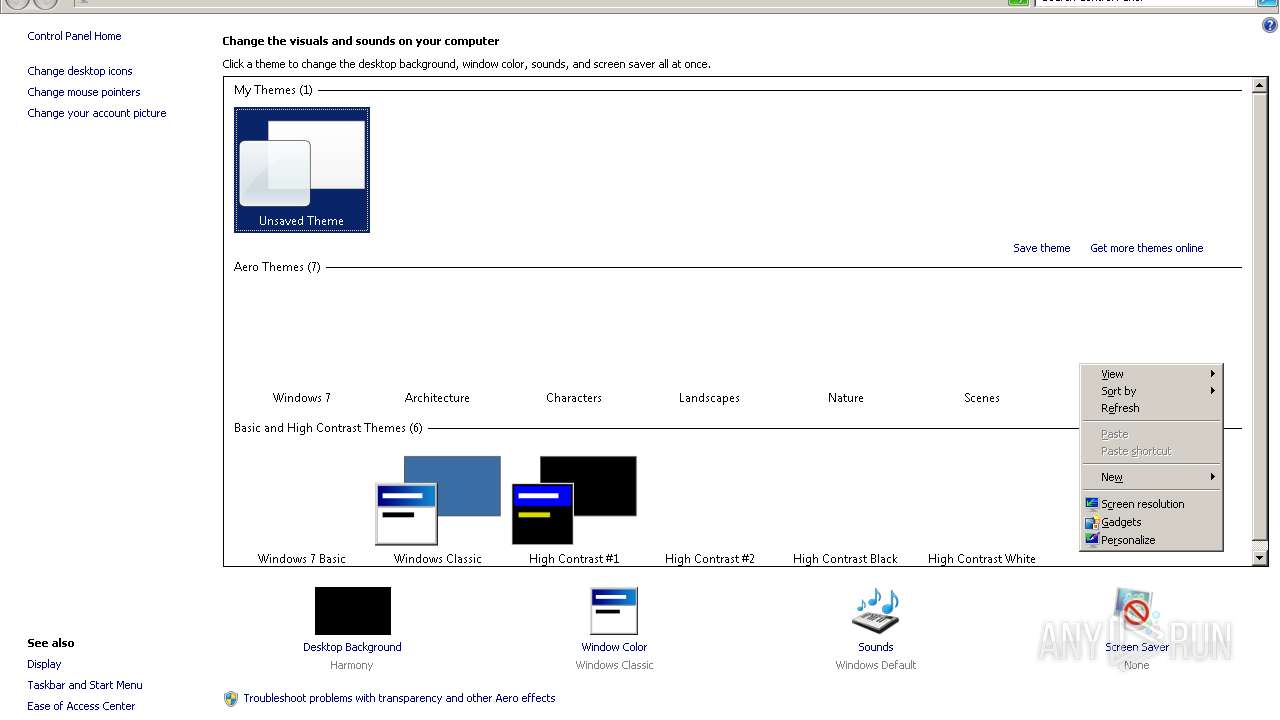Image resolution: width=1280 pixels, height=720 pixels.
Task: Select the Windows 7 Basic theme label
Action: [302, 559]
